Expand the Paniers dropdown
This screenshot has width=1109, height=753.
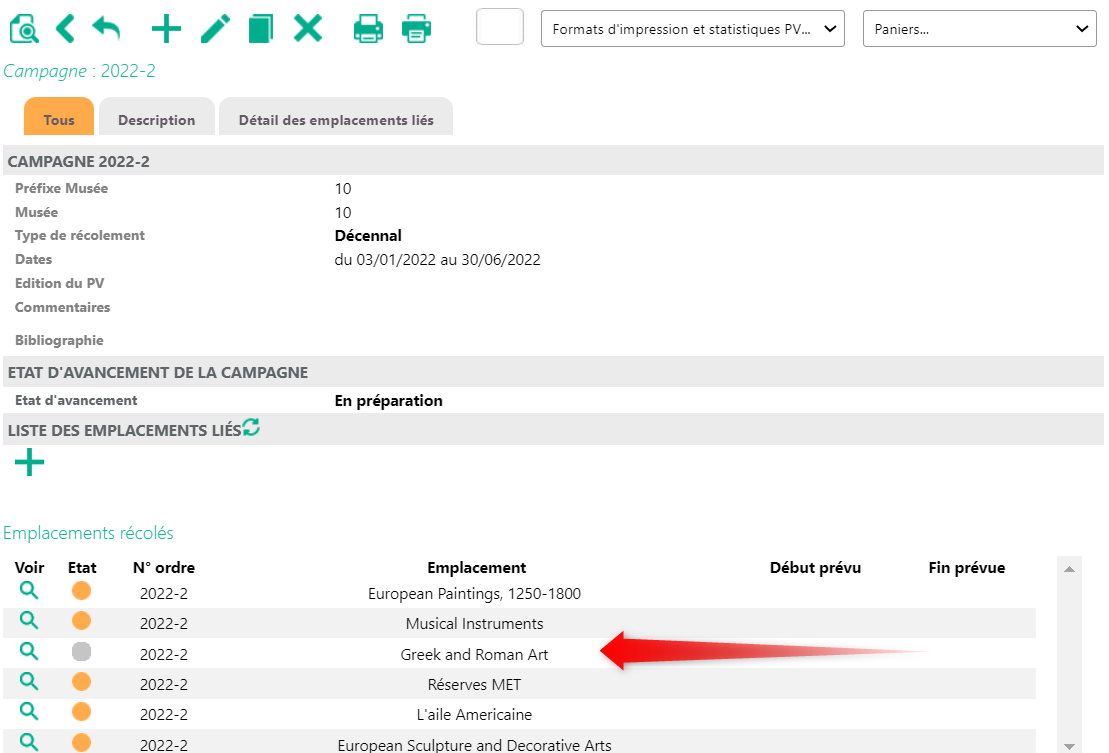979,29
